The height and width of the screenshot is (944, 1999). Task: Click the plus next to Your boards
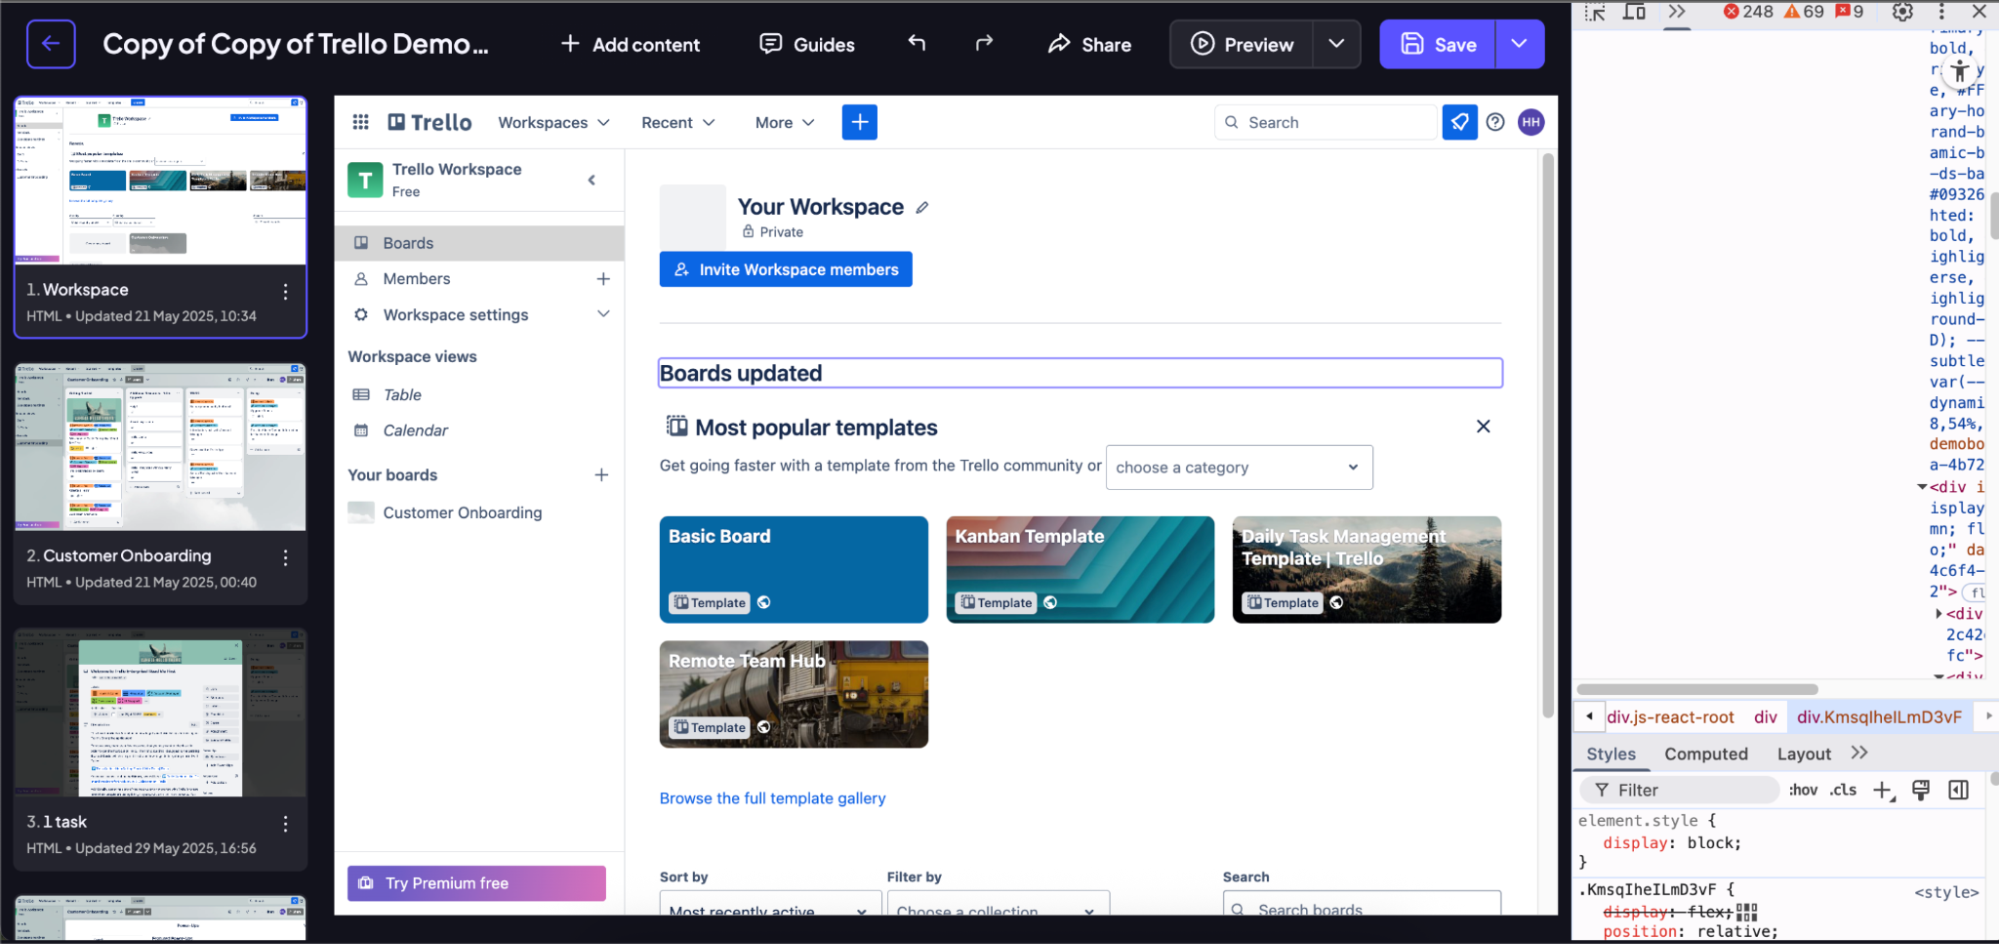(x=601, y=475)
